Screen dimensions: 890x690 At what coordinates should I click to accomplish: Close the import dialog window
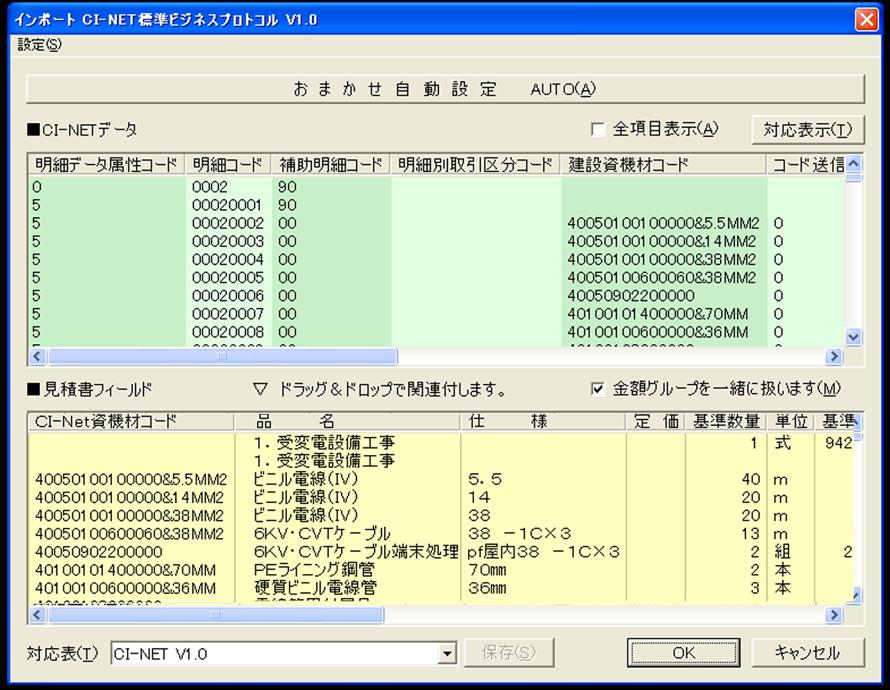[x=865, y=19]
